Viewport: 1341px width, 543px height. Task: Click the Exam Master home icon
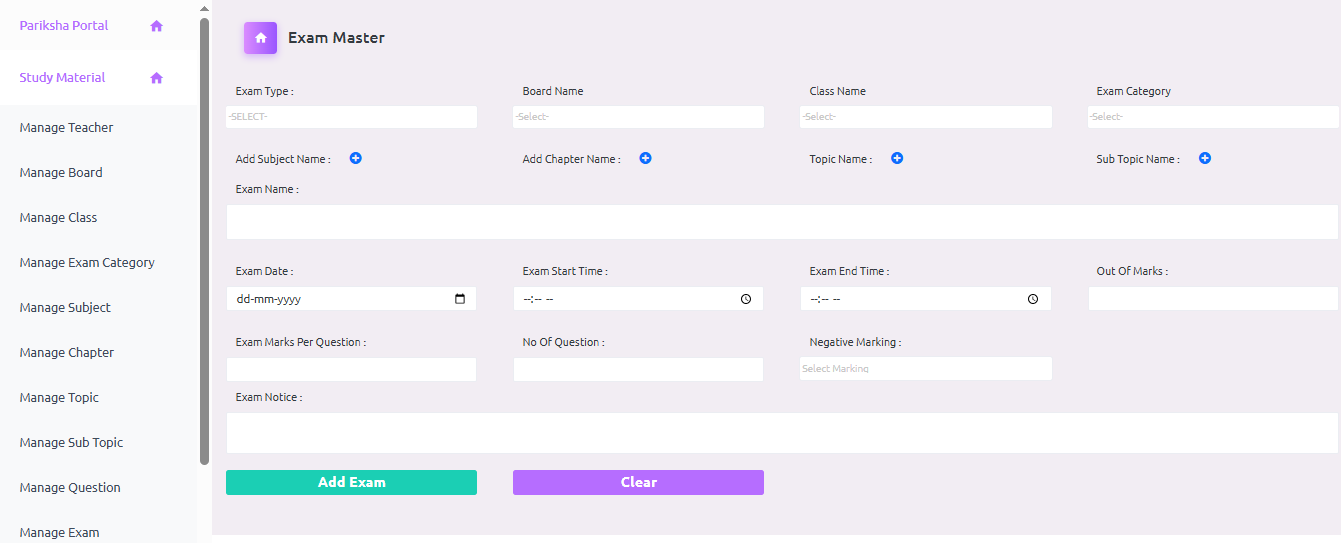click(x=260, y=38)
